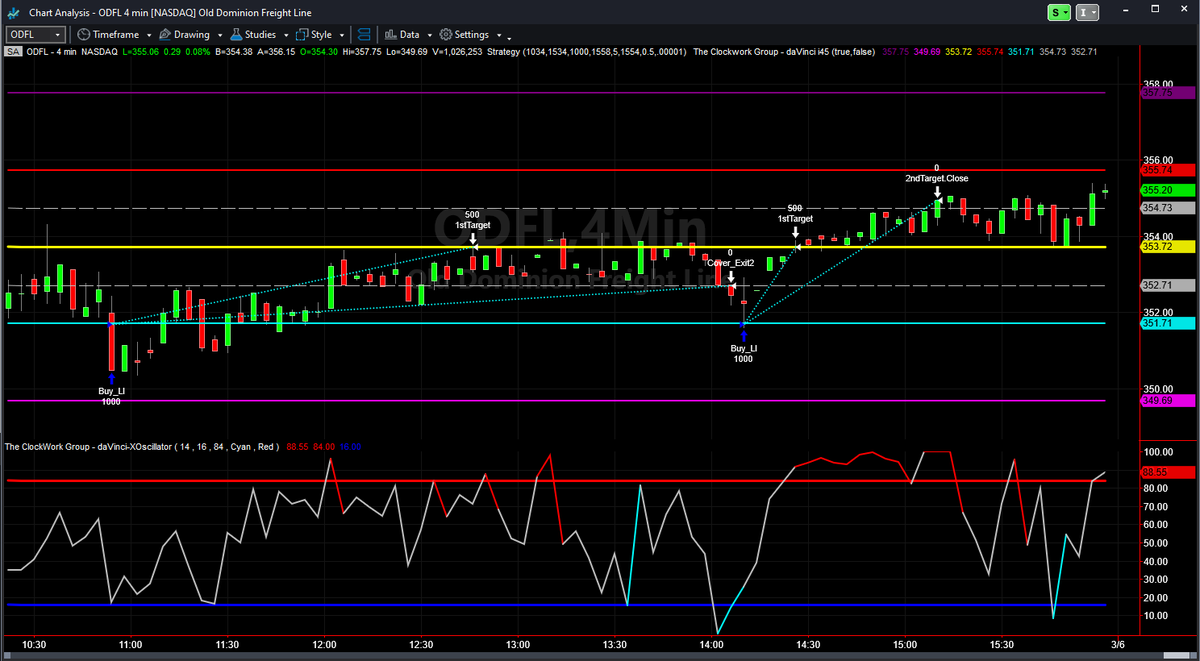Select the Buy_LI marker near 11:00
This screenshot has width=1200, height=661.
click(x=111, y=391)
